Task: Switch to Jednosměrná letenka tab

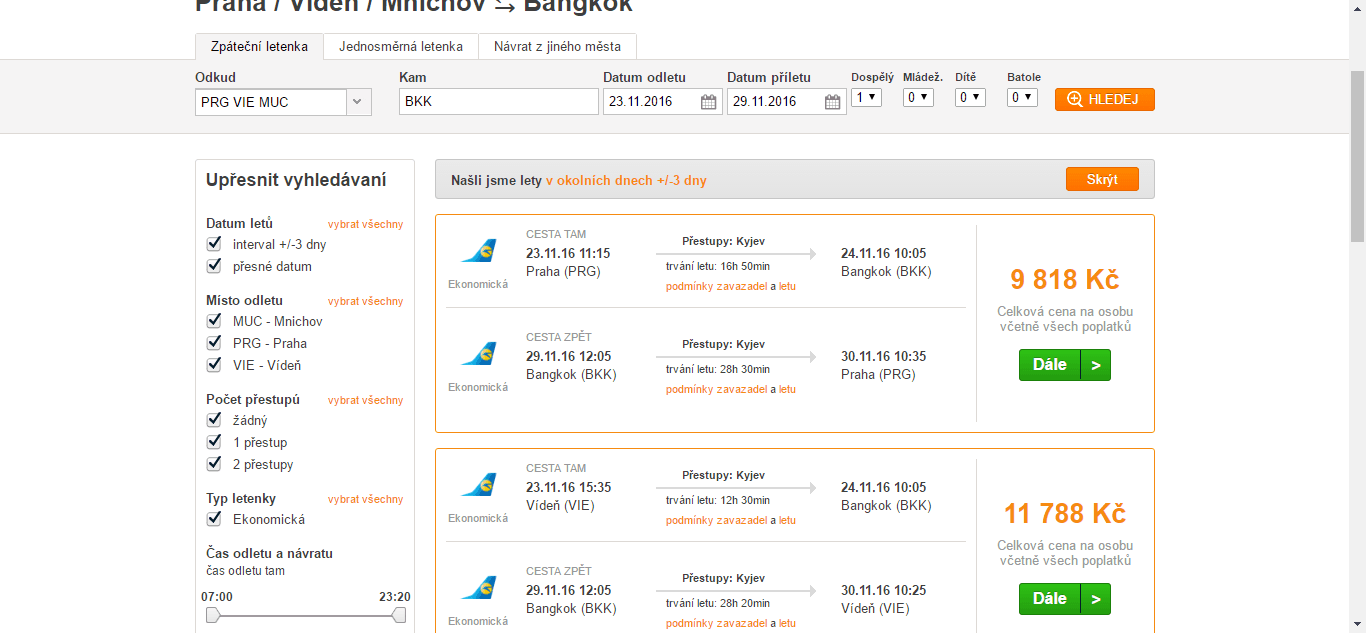Action: pos(401,47)
